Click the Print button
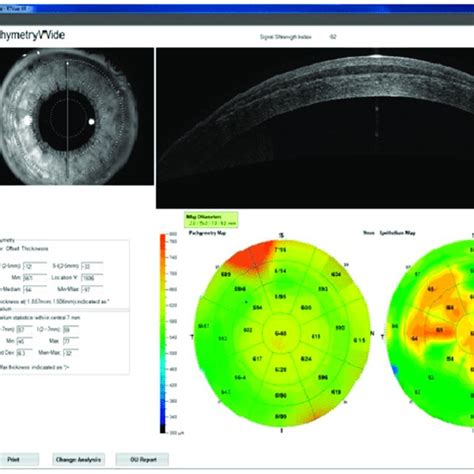 click(x=19, y=459)
